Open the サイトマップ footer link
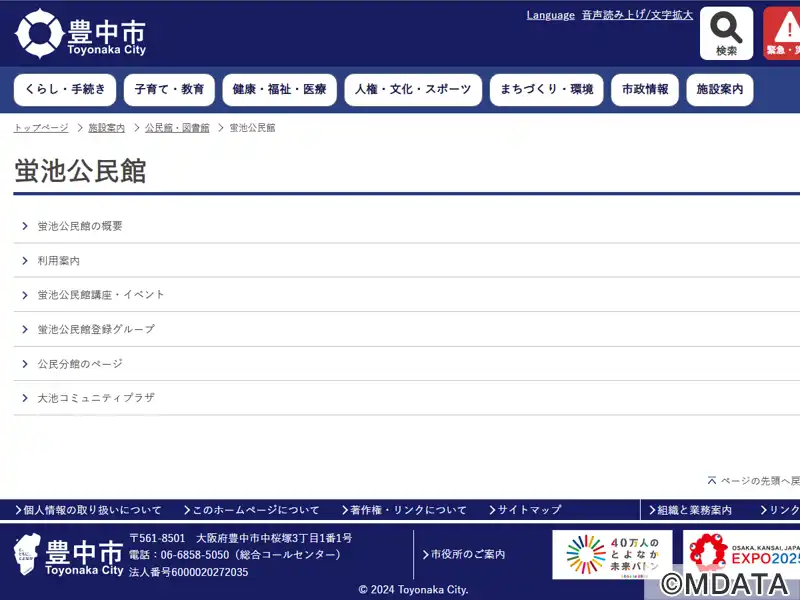Viewport: 800px width, 600px height. pyautogui.click(x=529, y=510)
